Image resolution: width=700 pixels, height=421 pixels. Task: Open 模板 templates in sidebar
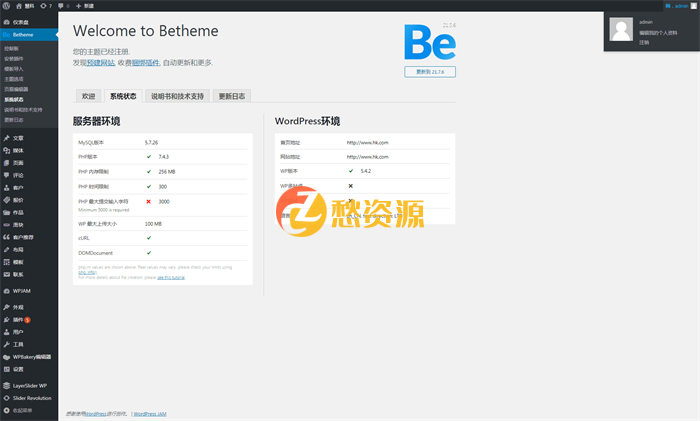pyautogui.click(x=29, y=262)
